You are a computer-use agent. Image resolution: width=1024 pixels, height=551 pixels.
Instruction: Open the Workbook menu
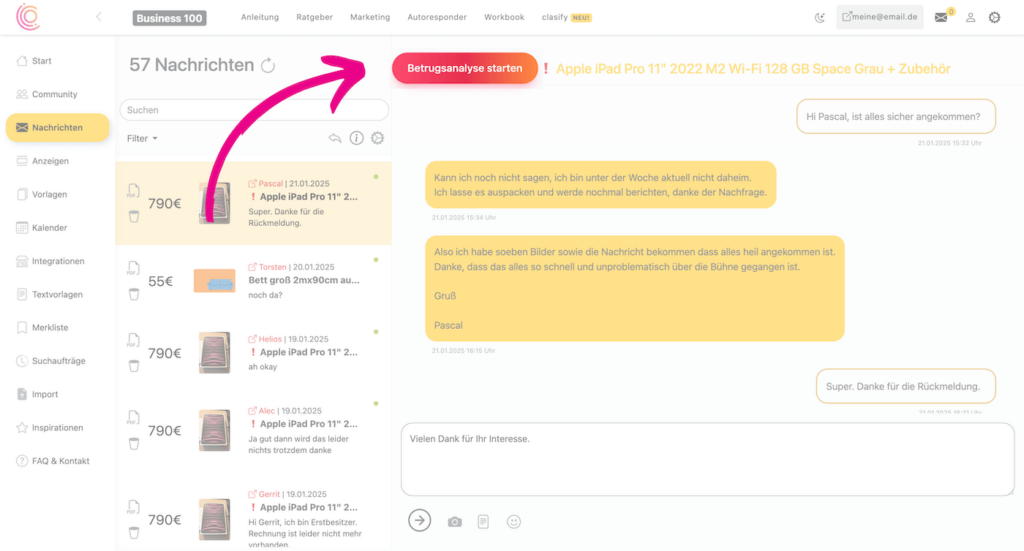click(504, 18)
